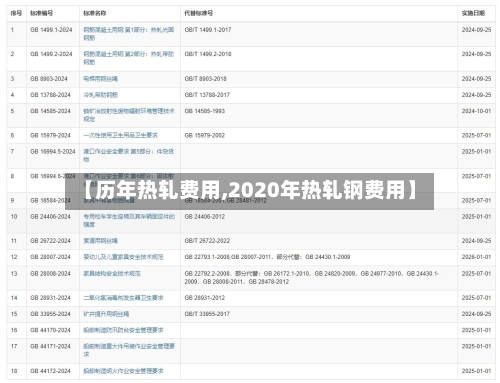The image size is (500, 383).
Task: Click the implementation date for GB 16994.5-2024
Action: pos(476,152)
